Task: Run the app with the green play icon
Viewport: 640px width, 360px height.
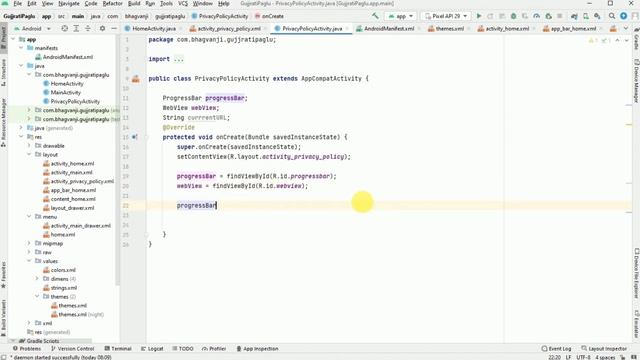Action: [479, 16]
